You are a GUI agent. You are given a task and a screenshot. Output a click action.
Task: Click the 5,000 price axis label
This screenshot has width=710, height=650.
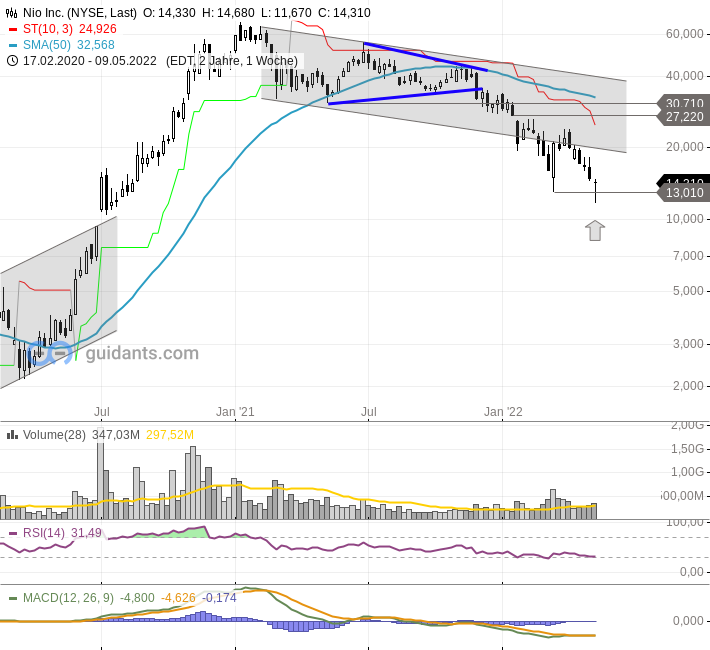click(x=688, y=291)
